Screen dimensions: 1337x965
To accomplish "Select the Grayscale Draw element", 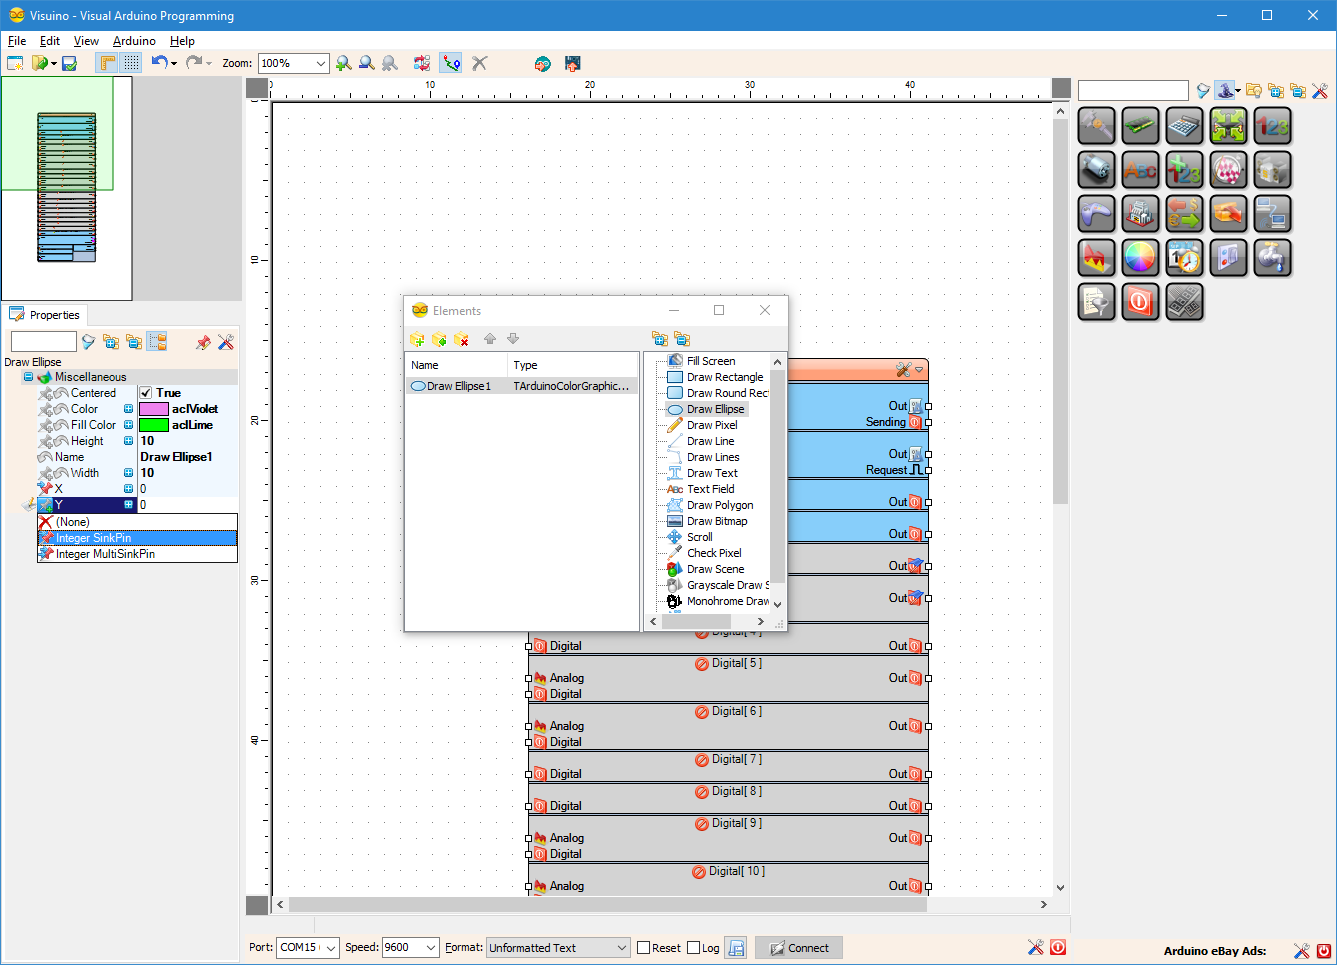I will pos(727,585).
